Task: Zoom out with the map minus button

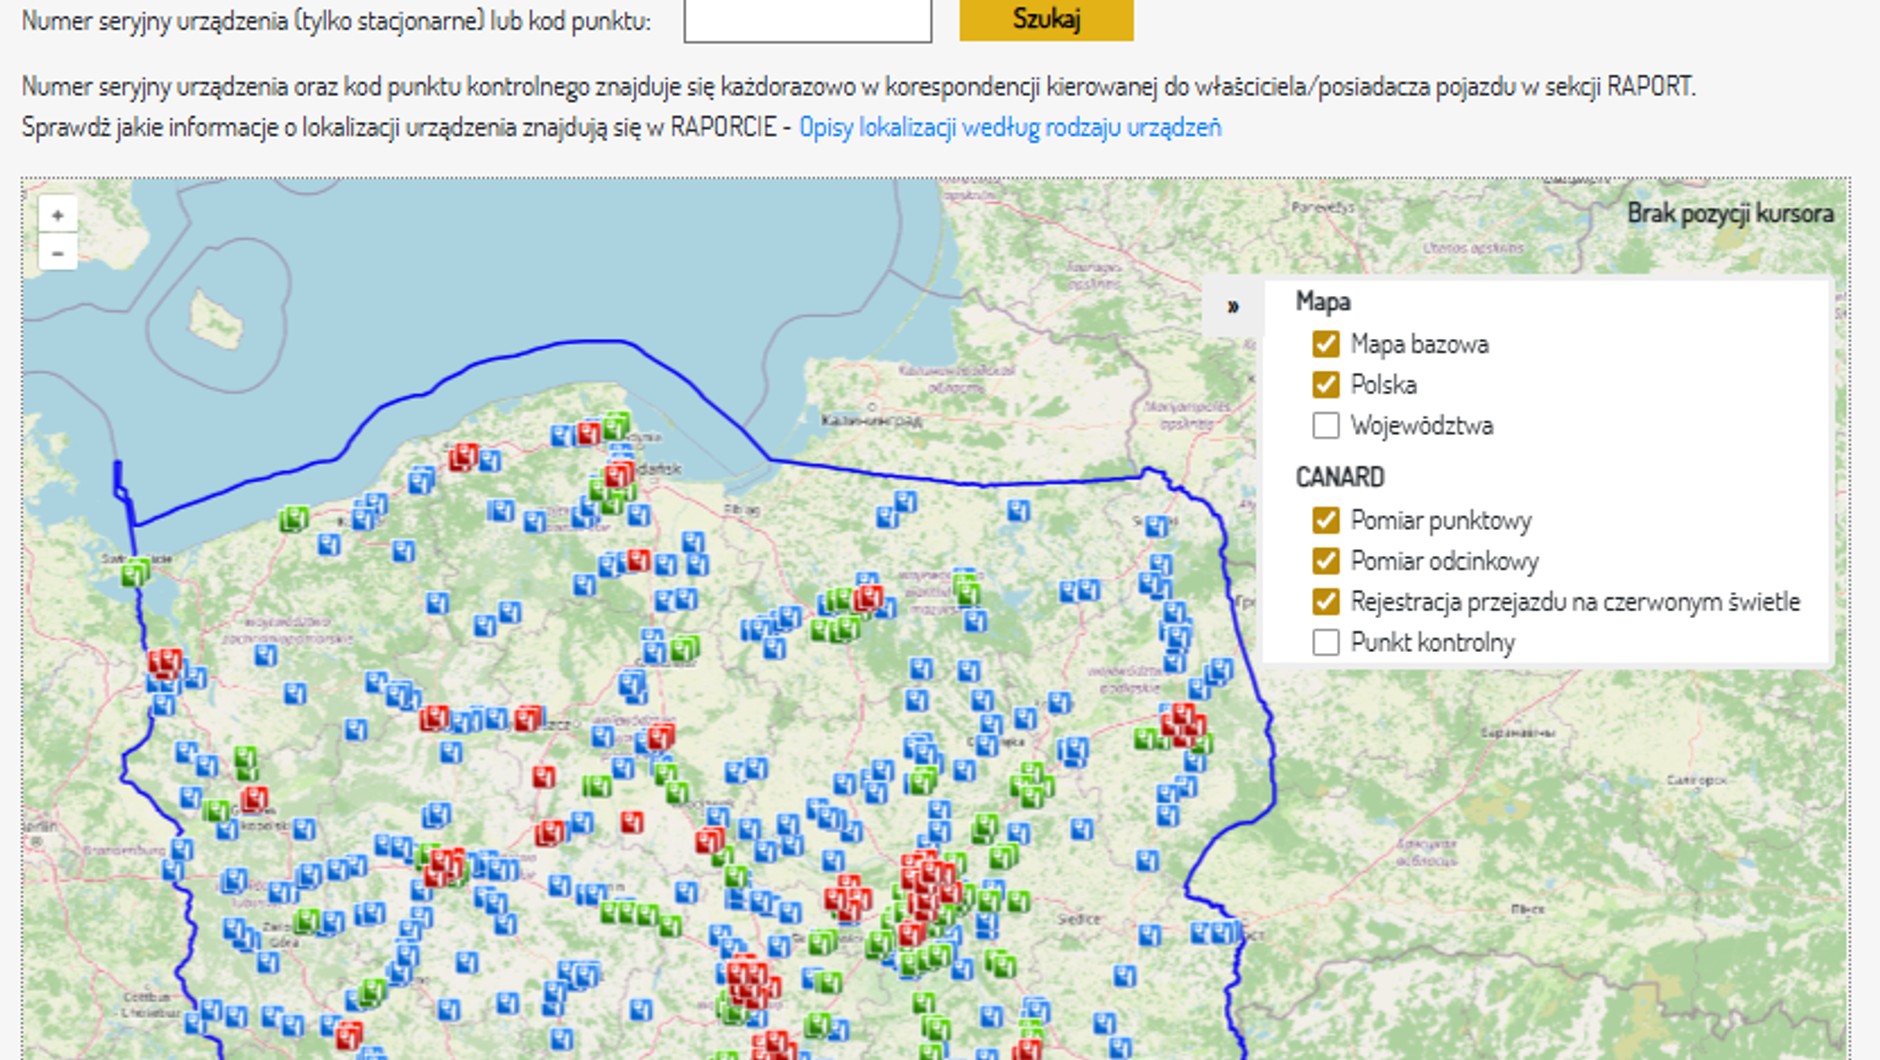Action: pos(57,253)
